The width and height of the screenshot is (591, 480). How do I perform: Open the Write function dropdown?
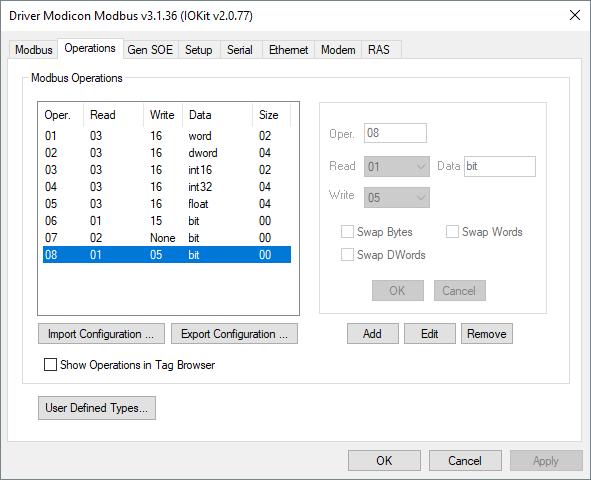click(397, 197)
